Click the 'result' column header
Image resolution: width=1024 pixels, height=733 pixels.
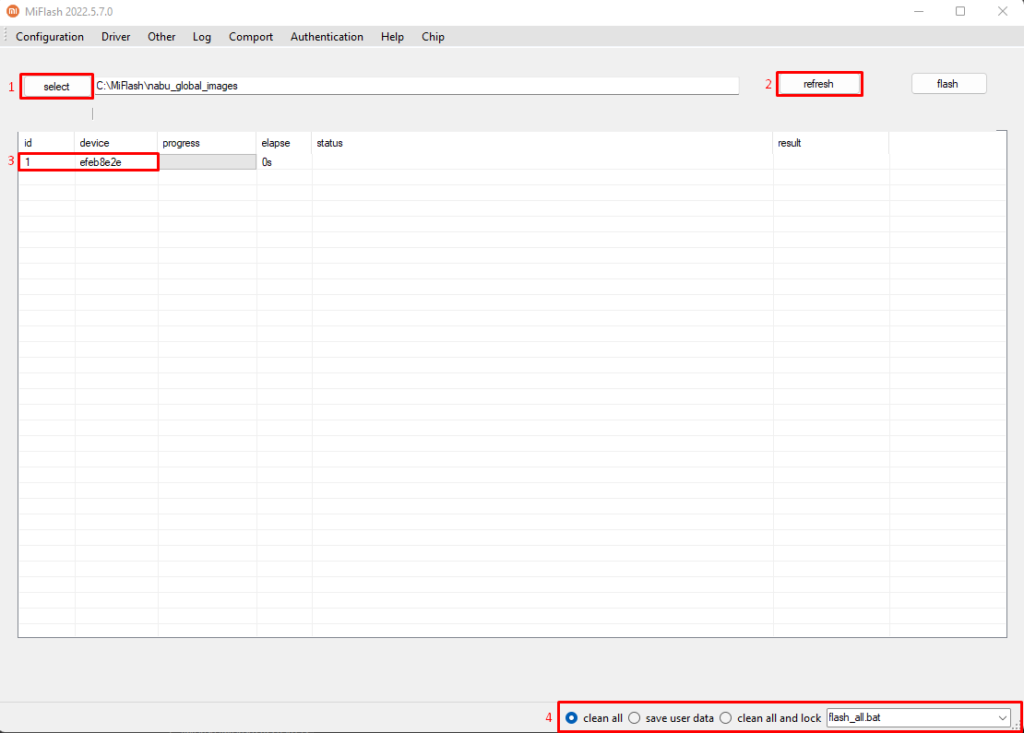point(831,142)
